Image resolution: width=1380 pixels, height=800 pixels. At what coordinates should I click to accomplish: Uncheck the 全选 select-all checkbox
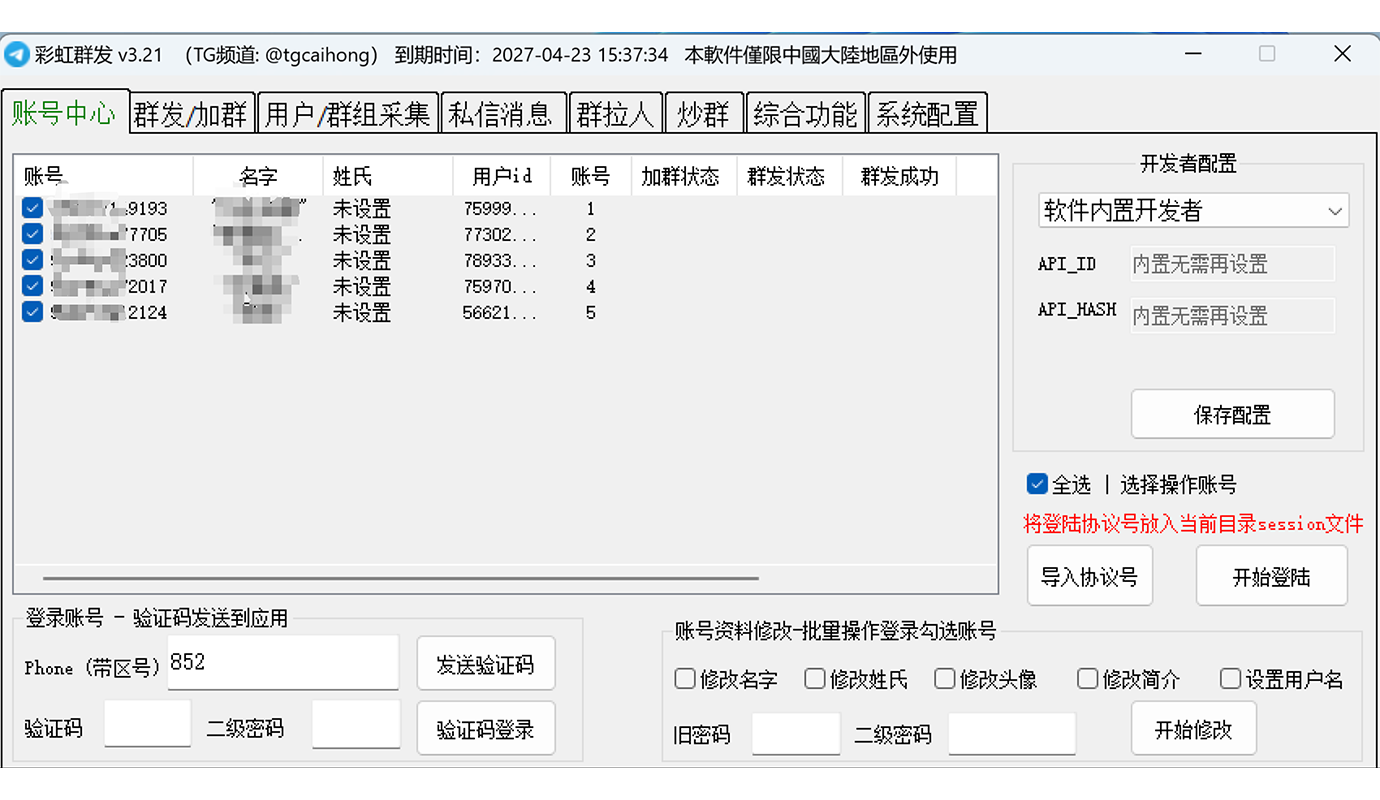1037,483
